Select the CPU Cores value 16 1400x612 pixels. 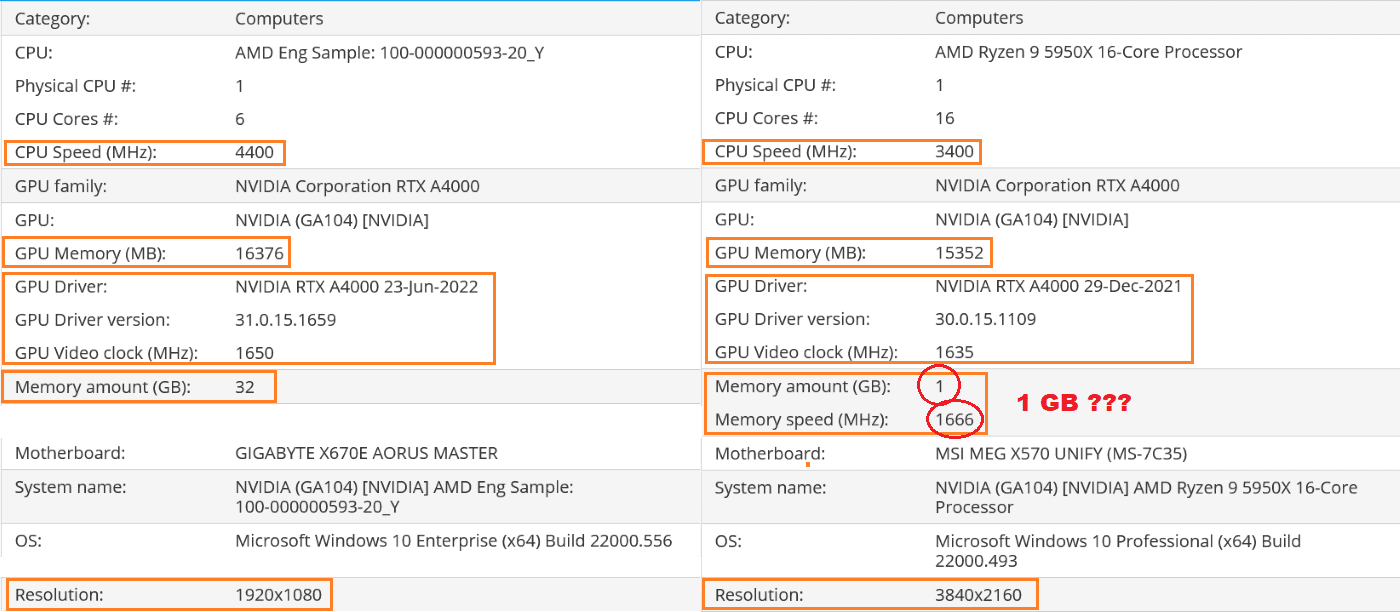945,118
